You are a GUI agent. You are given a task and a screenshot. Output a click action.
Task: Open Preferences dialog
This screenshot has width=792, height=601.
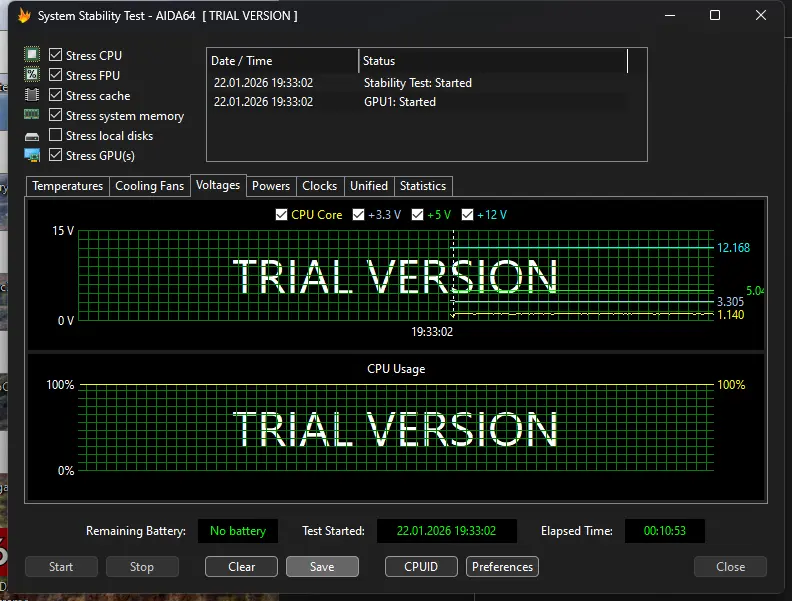point(502,567)
